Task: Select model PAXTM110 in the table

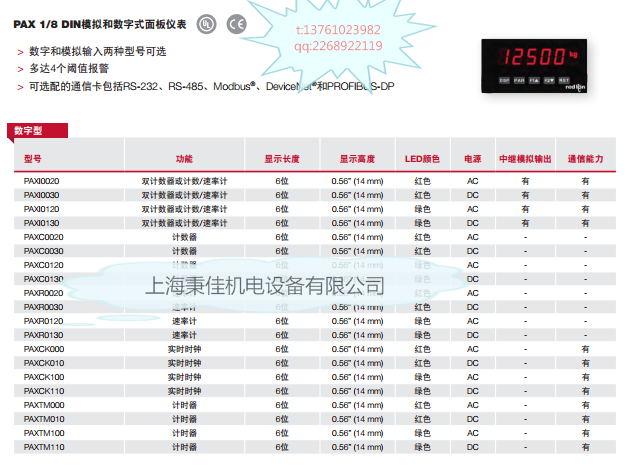Action: click(44, 447)
